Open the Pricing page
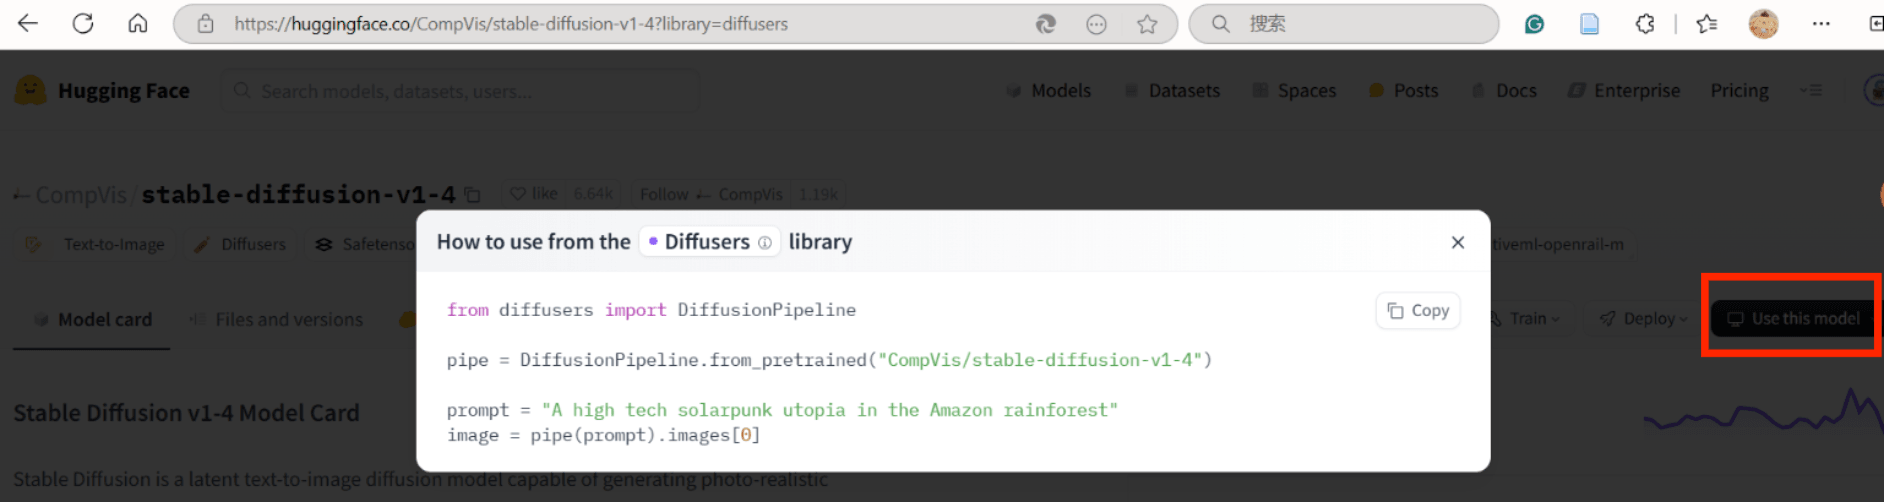Image resolution: width=1884 pixels, height=502 pixels. click(x=1739, y=91)
